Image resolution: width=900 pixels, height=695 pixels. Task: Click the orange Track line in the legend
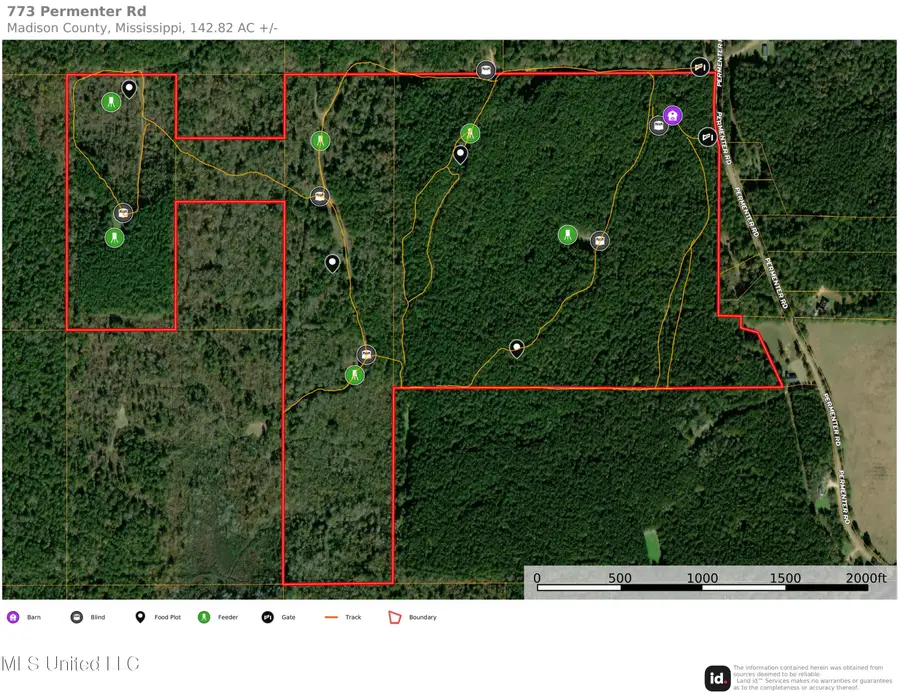[x=330, y=617]
